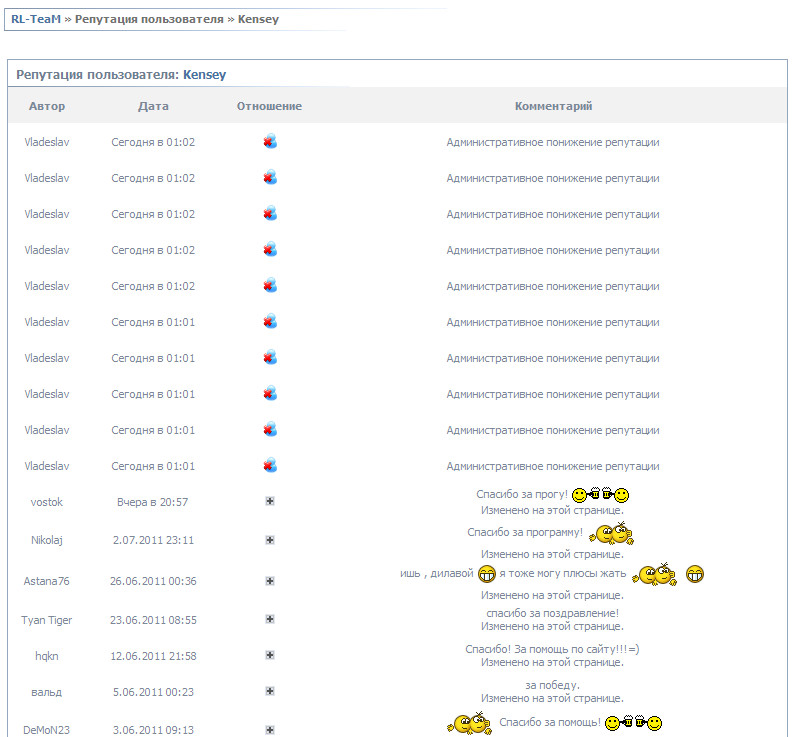Click hugging smileys before 'Спасибо за помощь!'
Screen dimensions: 794x737
469,723
